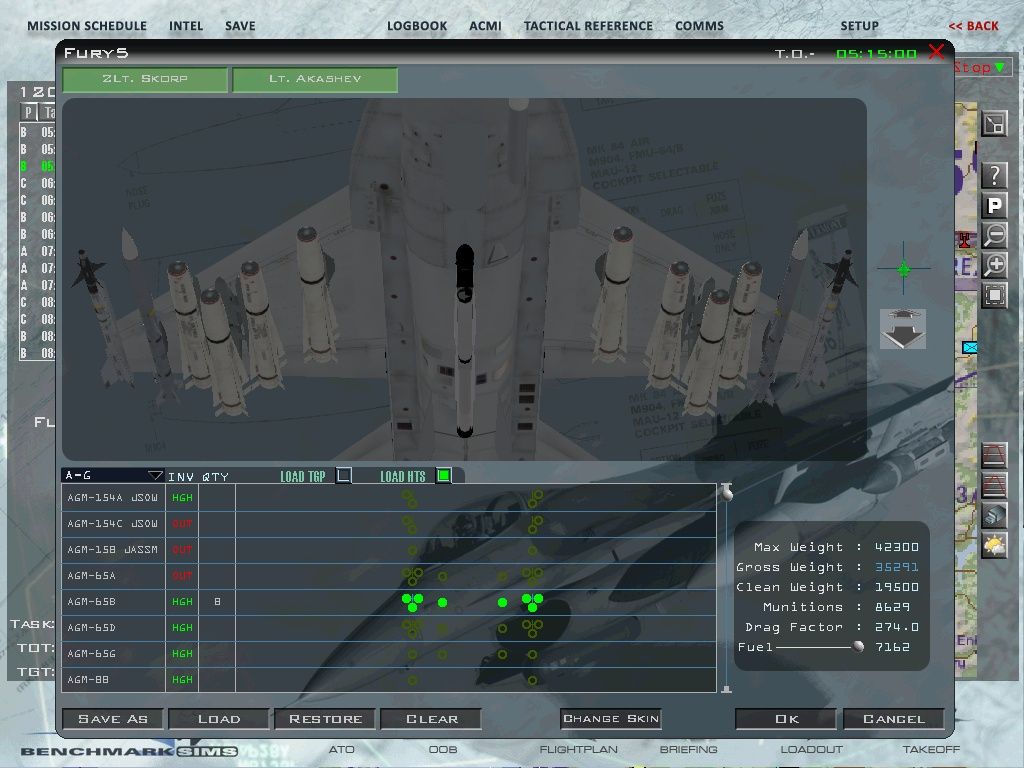The height and width of the screenshot is (768, 1024).
Task: Open MISSION SCHEDULE from the top menu
Action: click(x=87, y=26)
